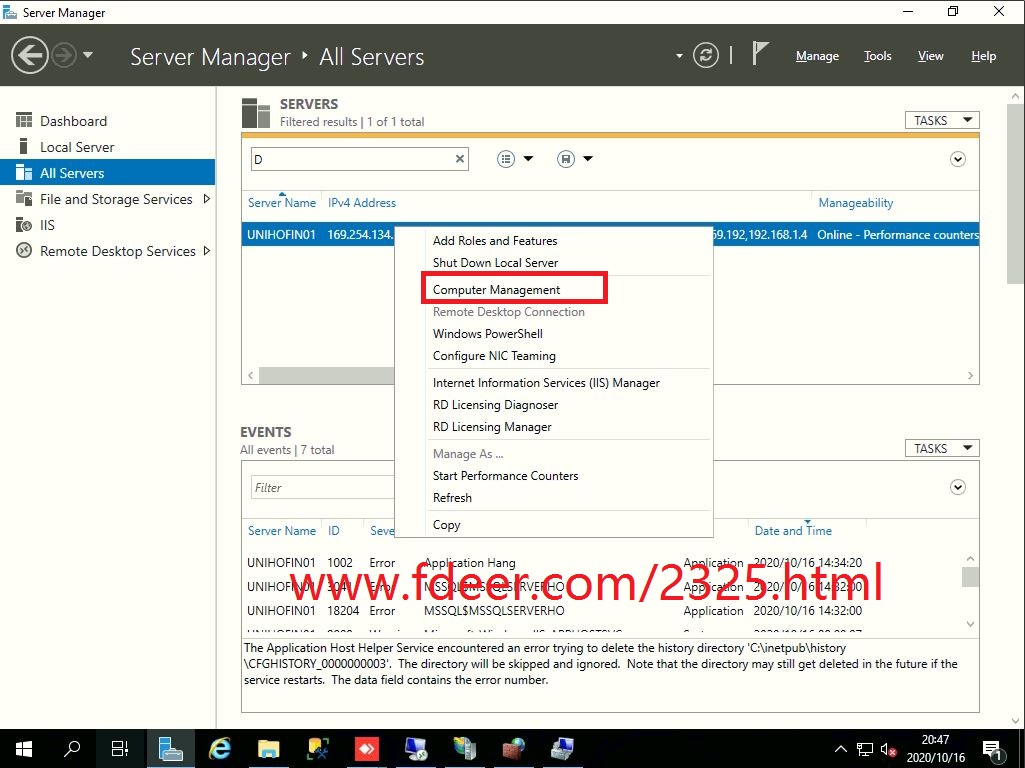Select All Servers in the sidebar
The height and width of the screenshot is (768, 1025).
108,173
